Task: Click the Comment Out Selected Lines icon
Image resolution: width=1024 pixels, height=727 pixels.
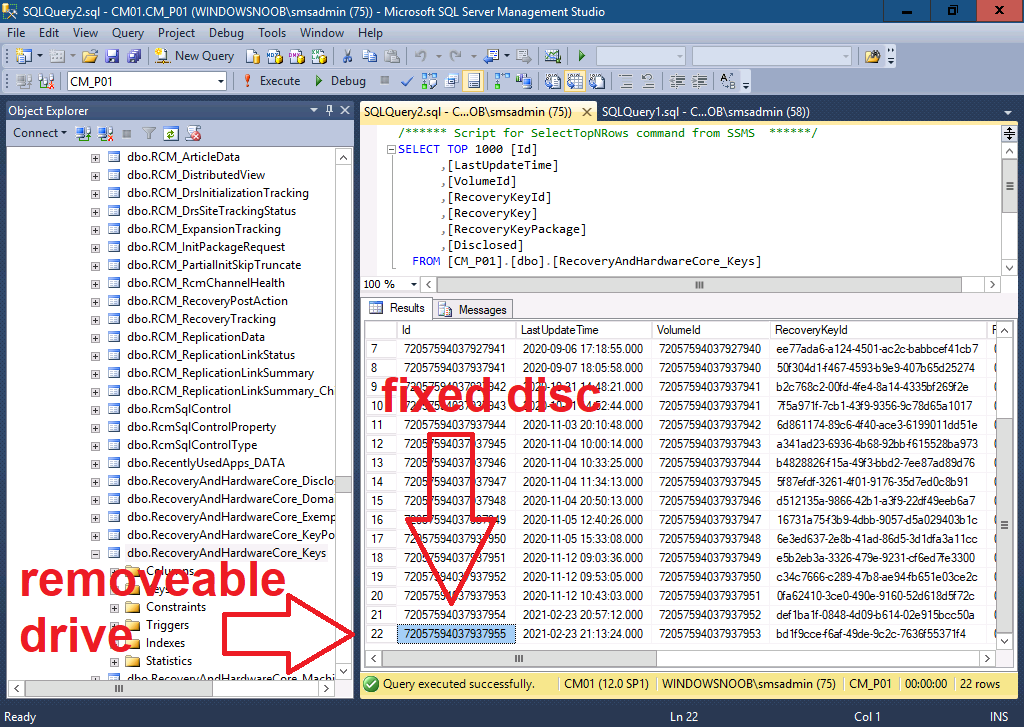Action: [626, 81]
